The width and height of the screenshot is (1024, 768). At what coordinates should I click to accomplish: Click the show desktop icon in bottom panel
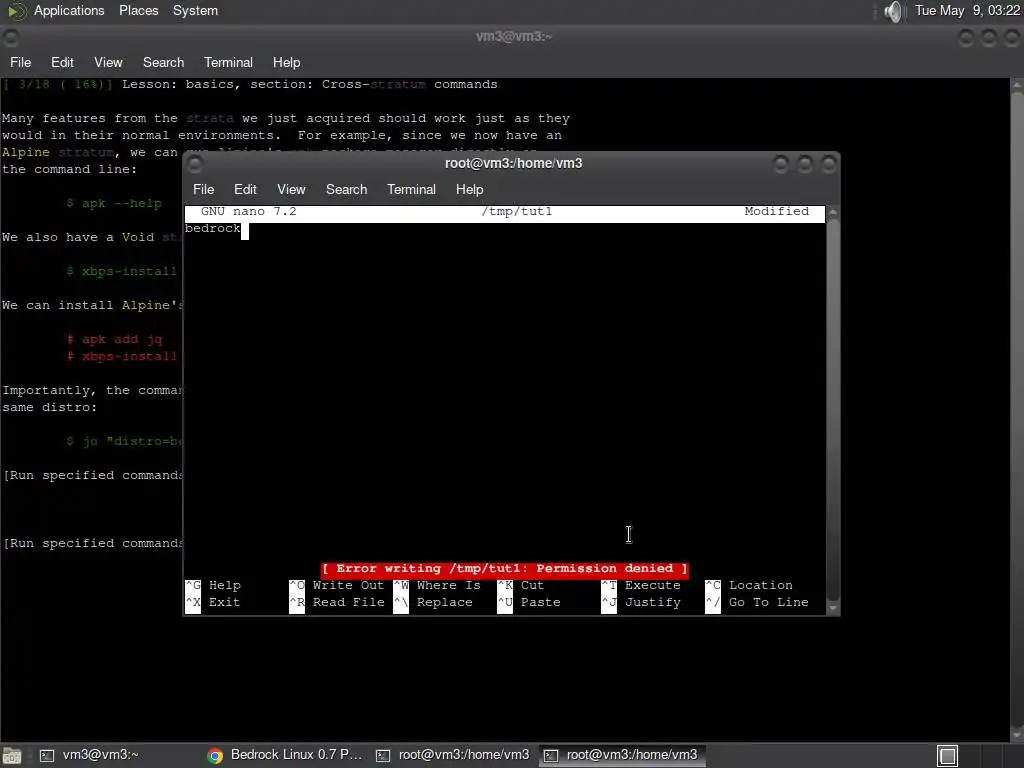[12, 756]
